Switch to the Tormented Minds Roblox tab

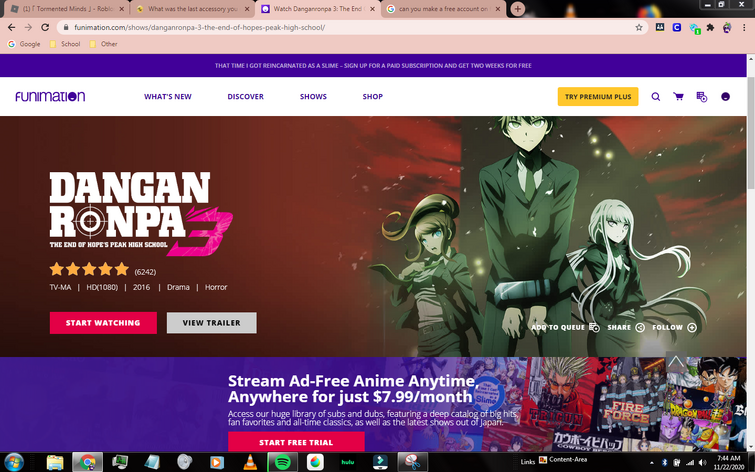point(67,9)
